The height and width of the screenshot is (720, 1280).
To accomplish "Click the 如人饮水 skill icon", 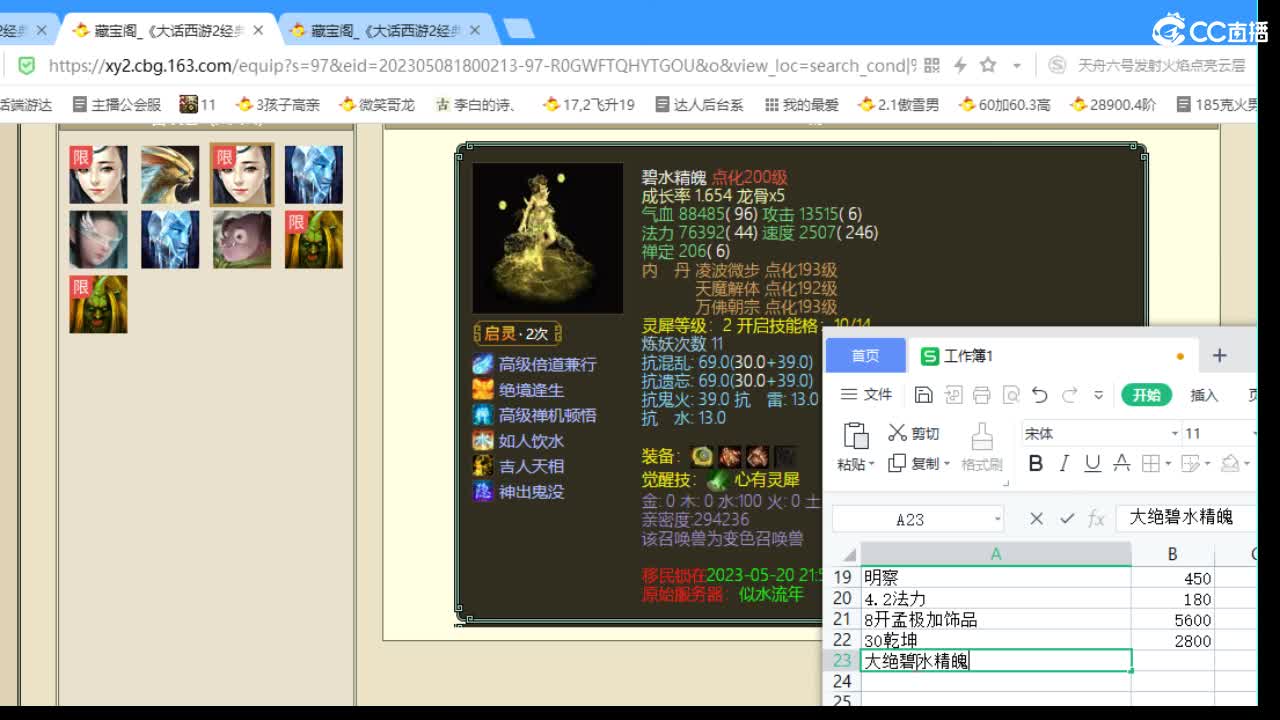I will click(483, 441).
